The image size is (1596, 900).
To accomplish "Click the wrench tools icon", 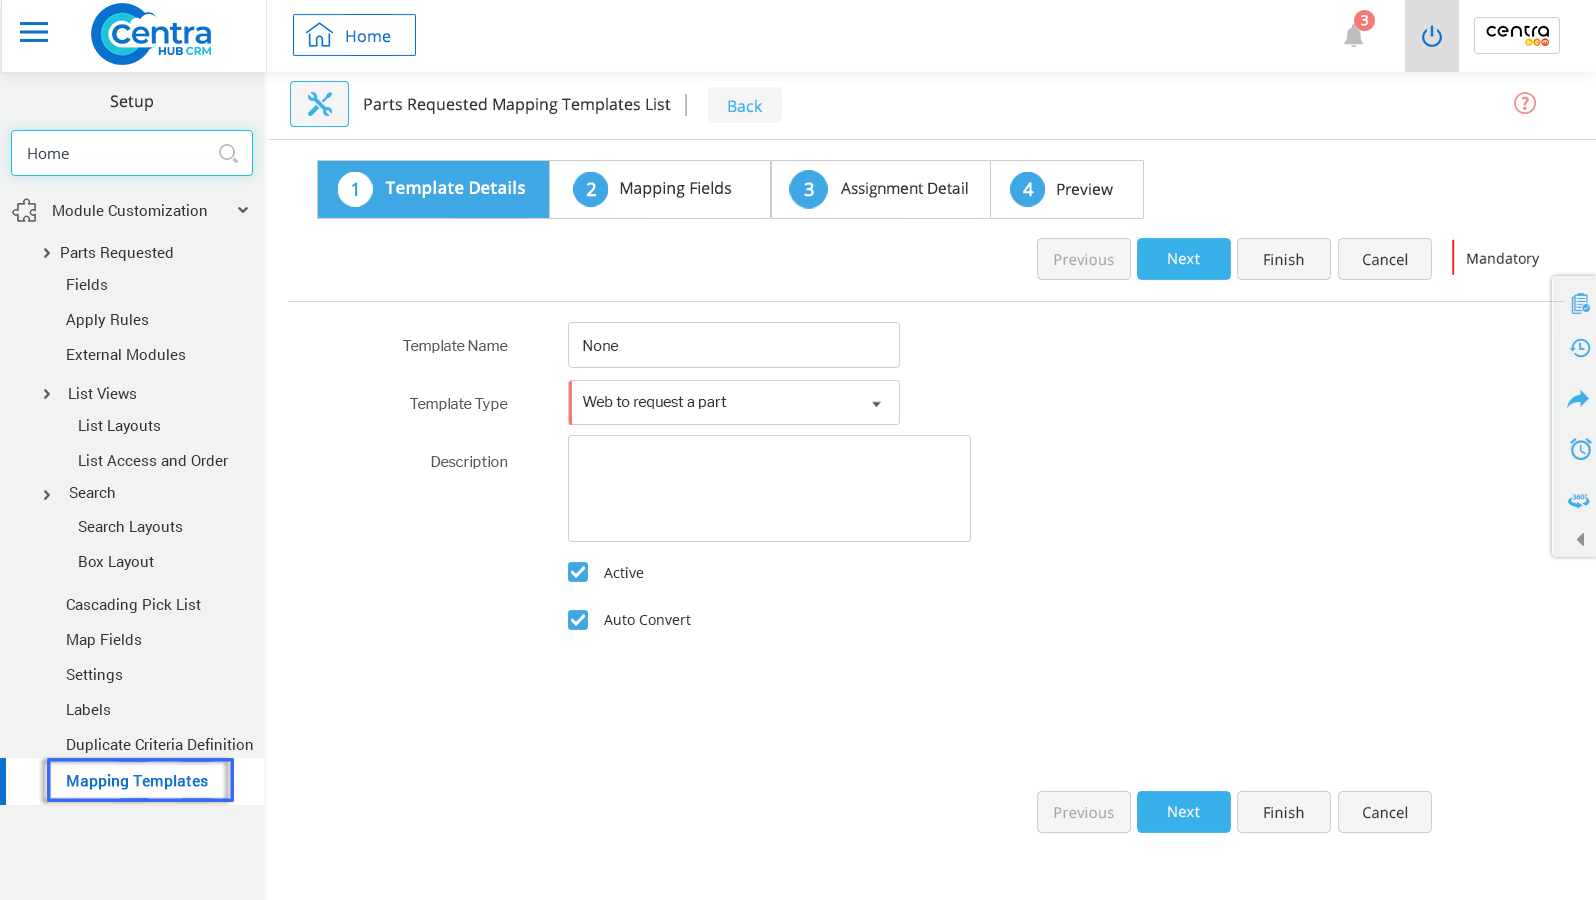I will click(320, 104).
